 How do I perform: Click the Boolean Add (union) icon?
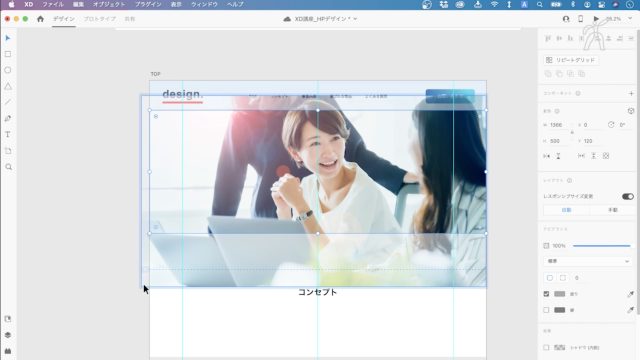coord(548,74)
